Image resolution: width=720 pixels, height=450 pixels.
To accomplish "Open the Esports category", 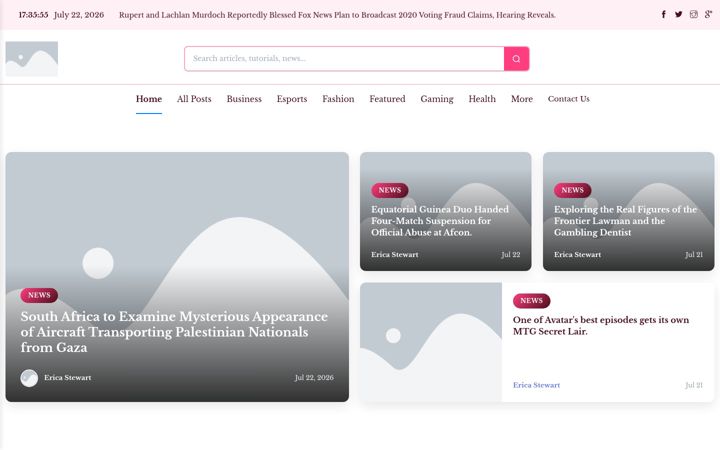I will 292,99.
